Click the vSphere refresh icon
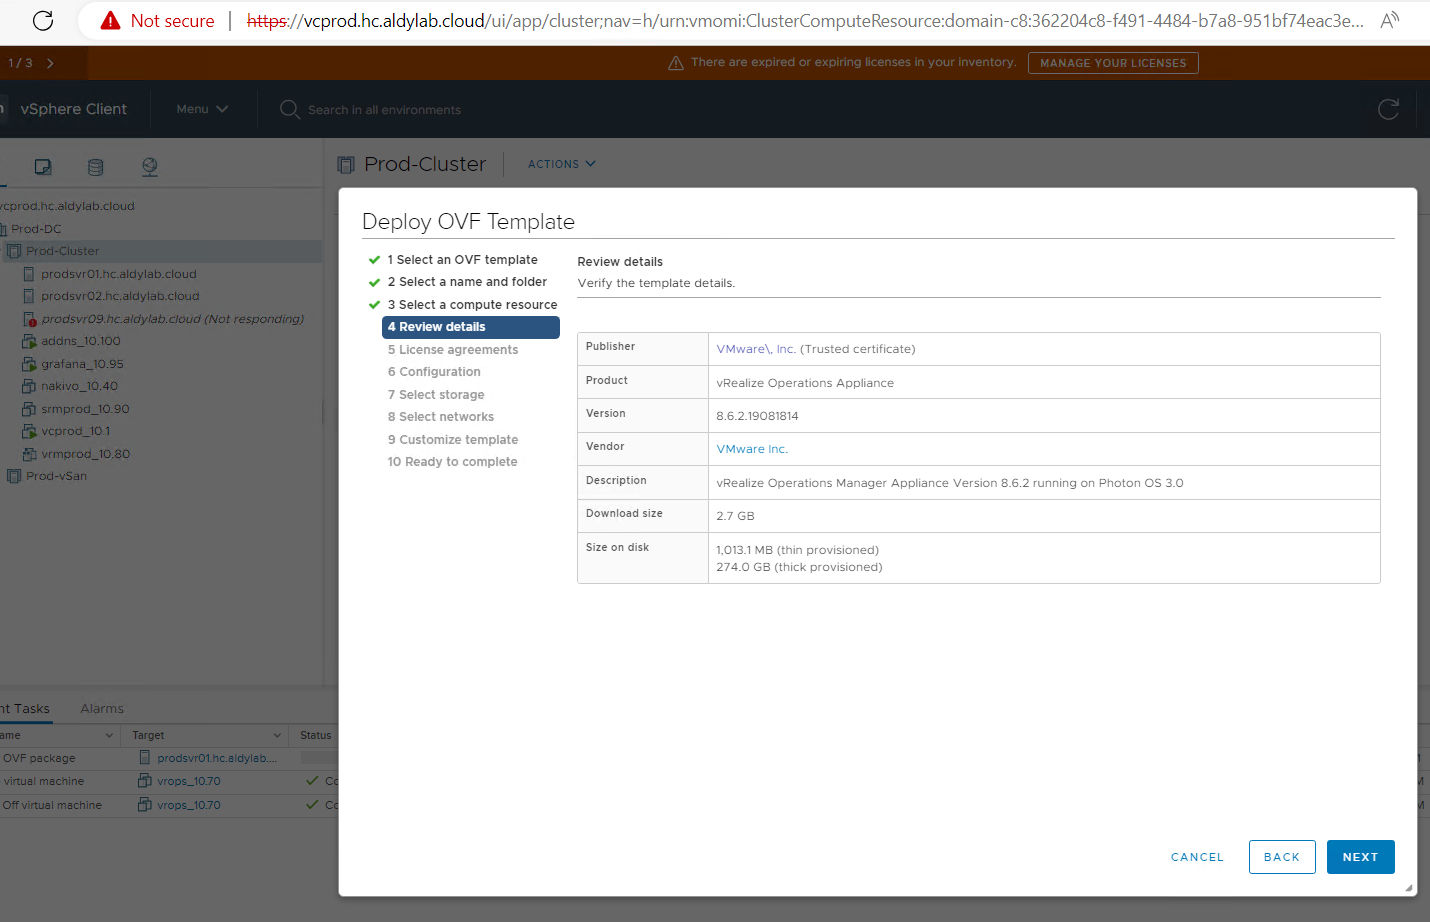This screenshot has height=922, width=1430. pyautogui.click(x=1388, y=109)
